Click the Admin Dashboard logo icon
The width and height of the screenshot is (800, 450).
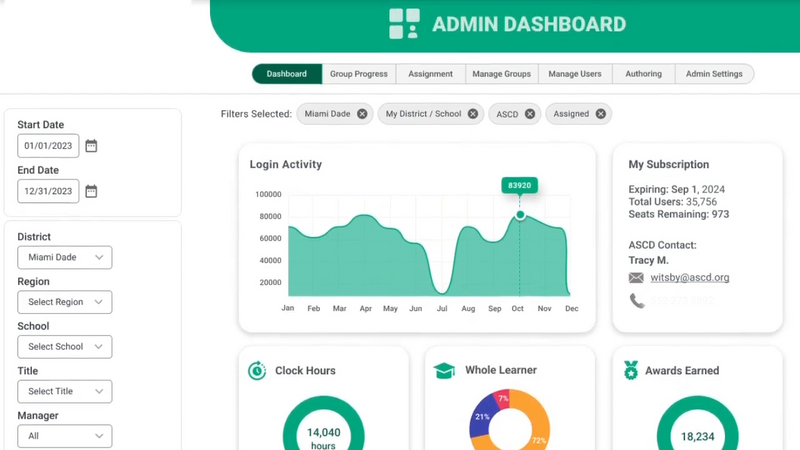[x=404, y=23]
